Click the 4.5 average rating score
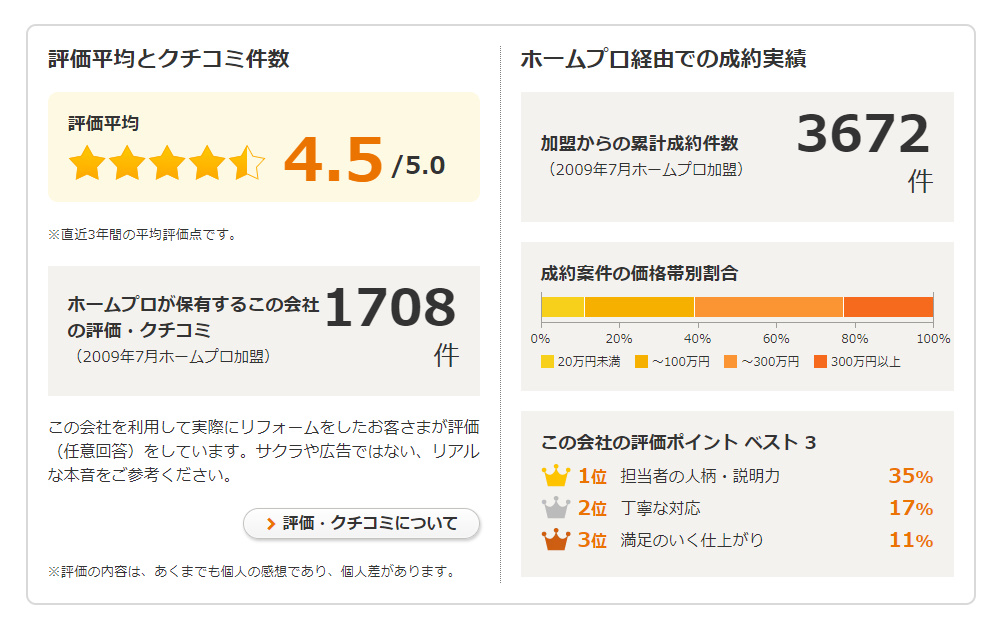 click(x=333, y=160)
